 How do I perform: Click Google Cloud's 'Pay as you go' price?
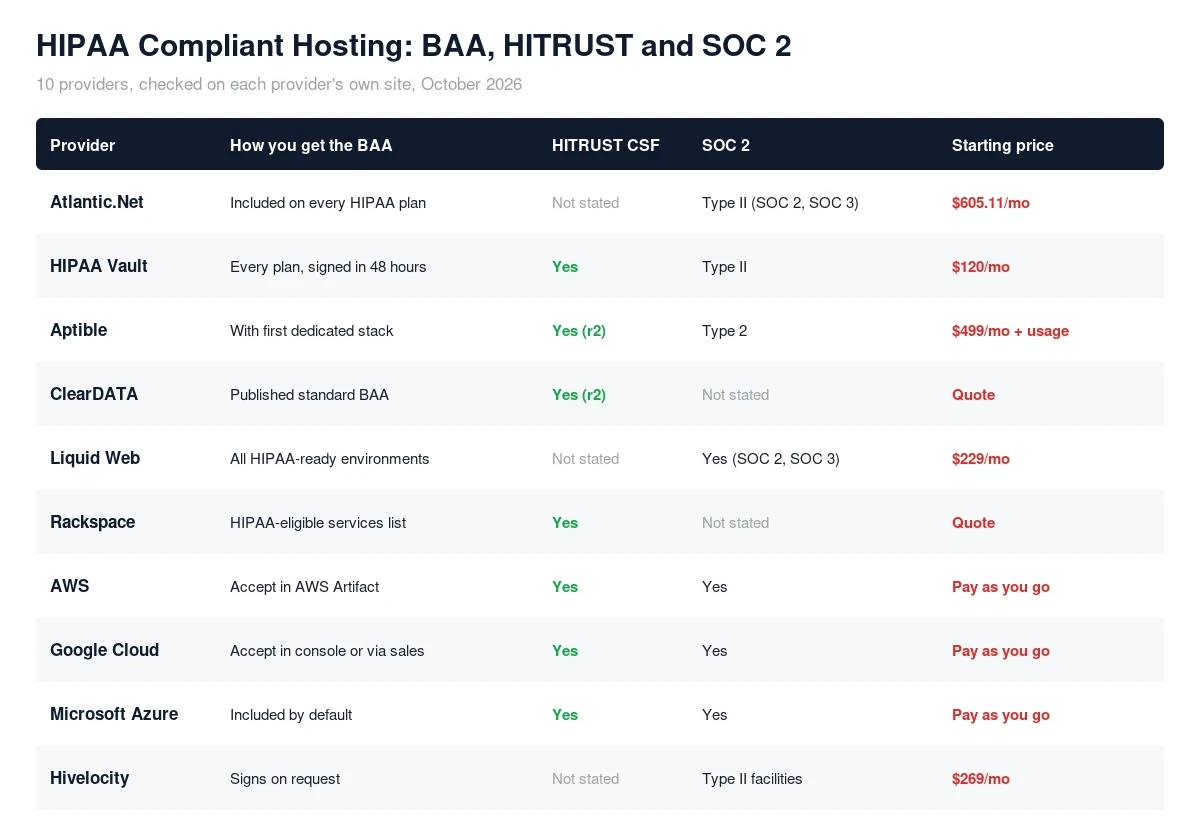(x=1001, y=651)
